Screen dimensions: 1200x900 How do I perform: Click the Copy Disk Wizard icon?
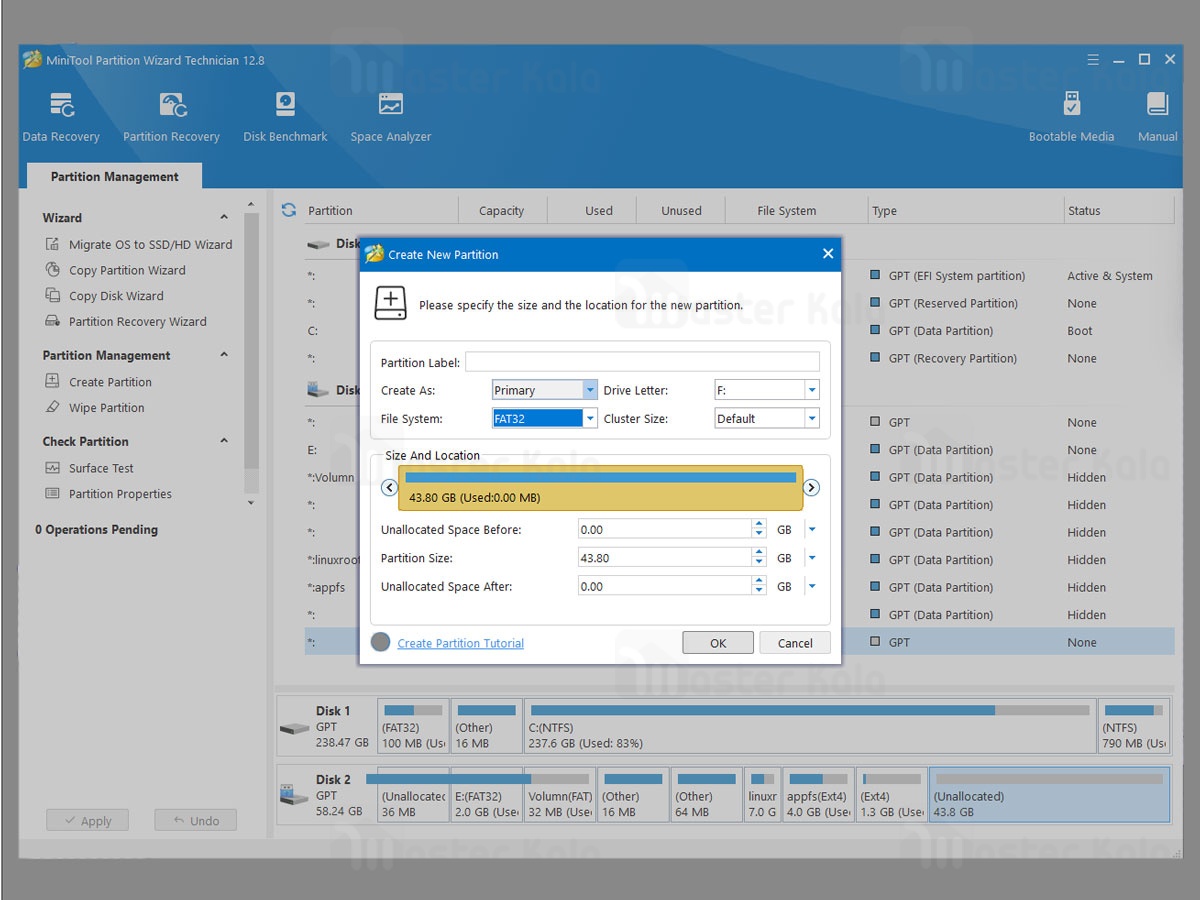(x=53, y=296)
